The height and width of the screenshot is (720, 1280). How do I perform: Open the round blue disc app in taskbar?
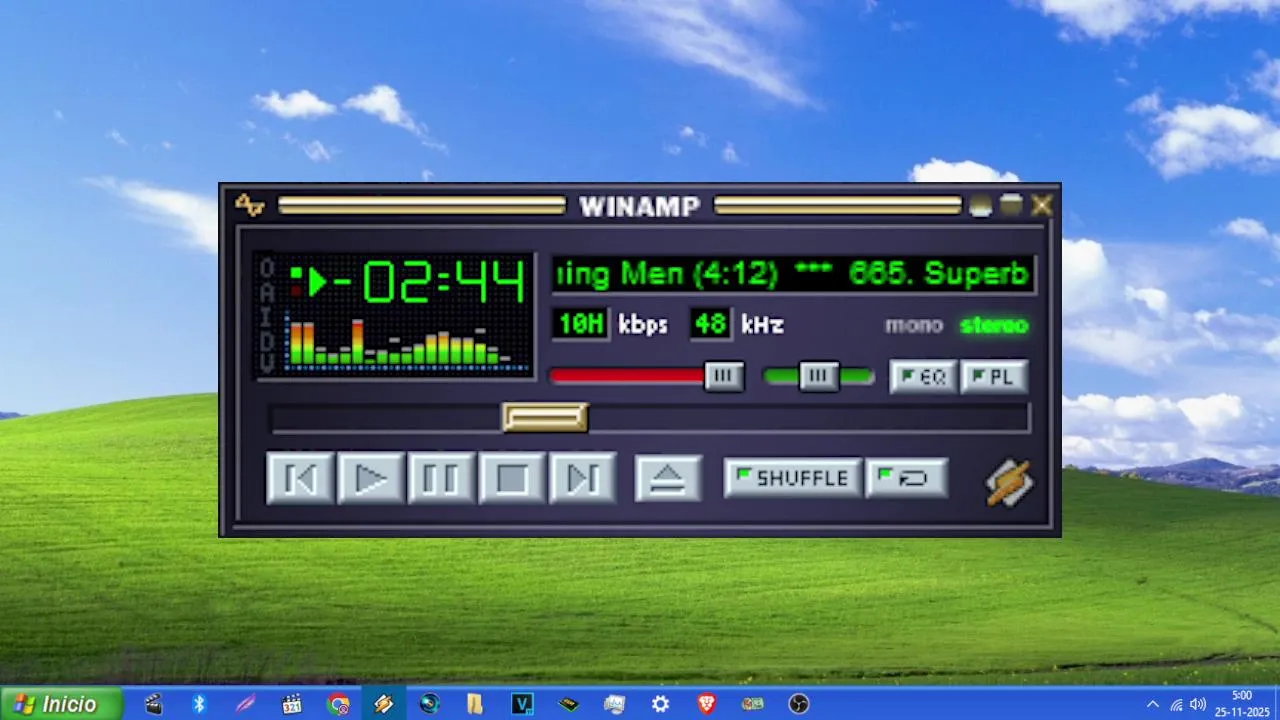pos(429,704)
